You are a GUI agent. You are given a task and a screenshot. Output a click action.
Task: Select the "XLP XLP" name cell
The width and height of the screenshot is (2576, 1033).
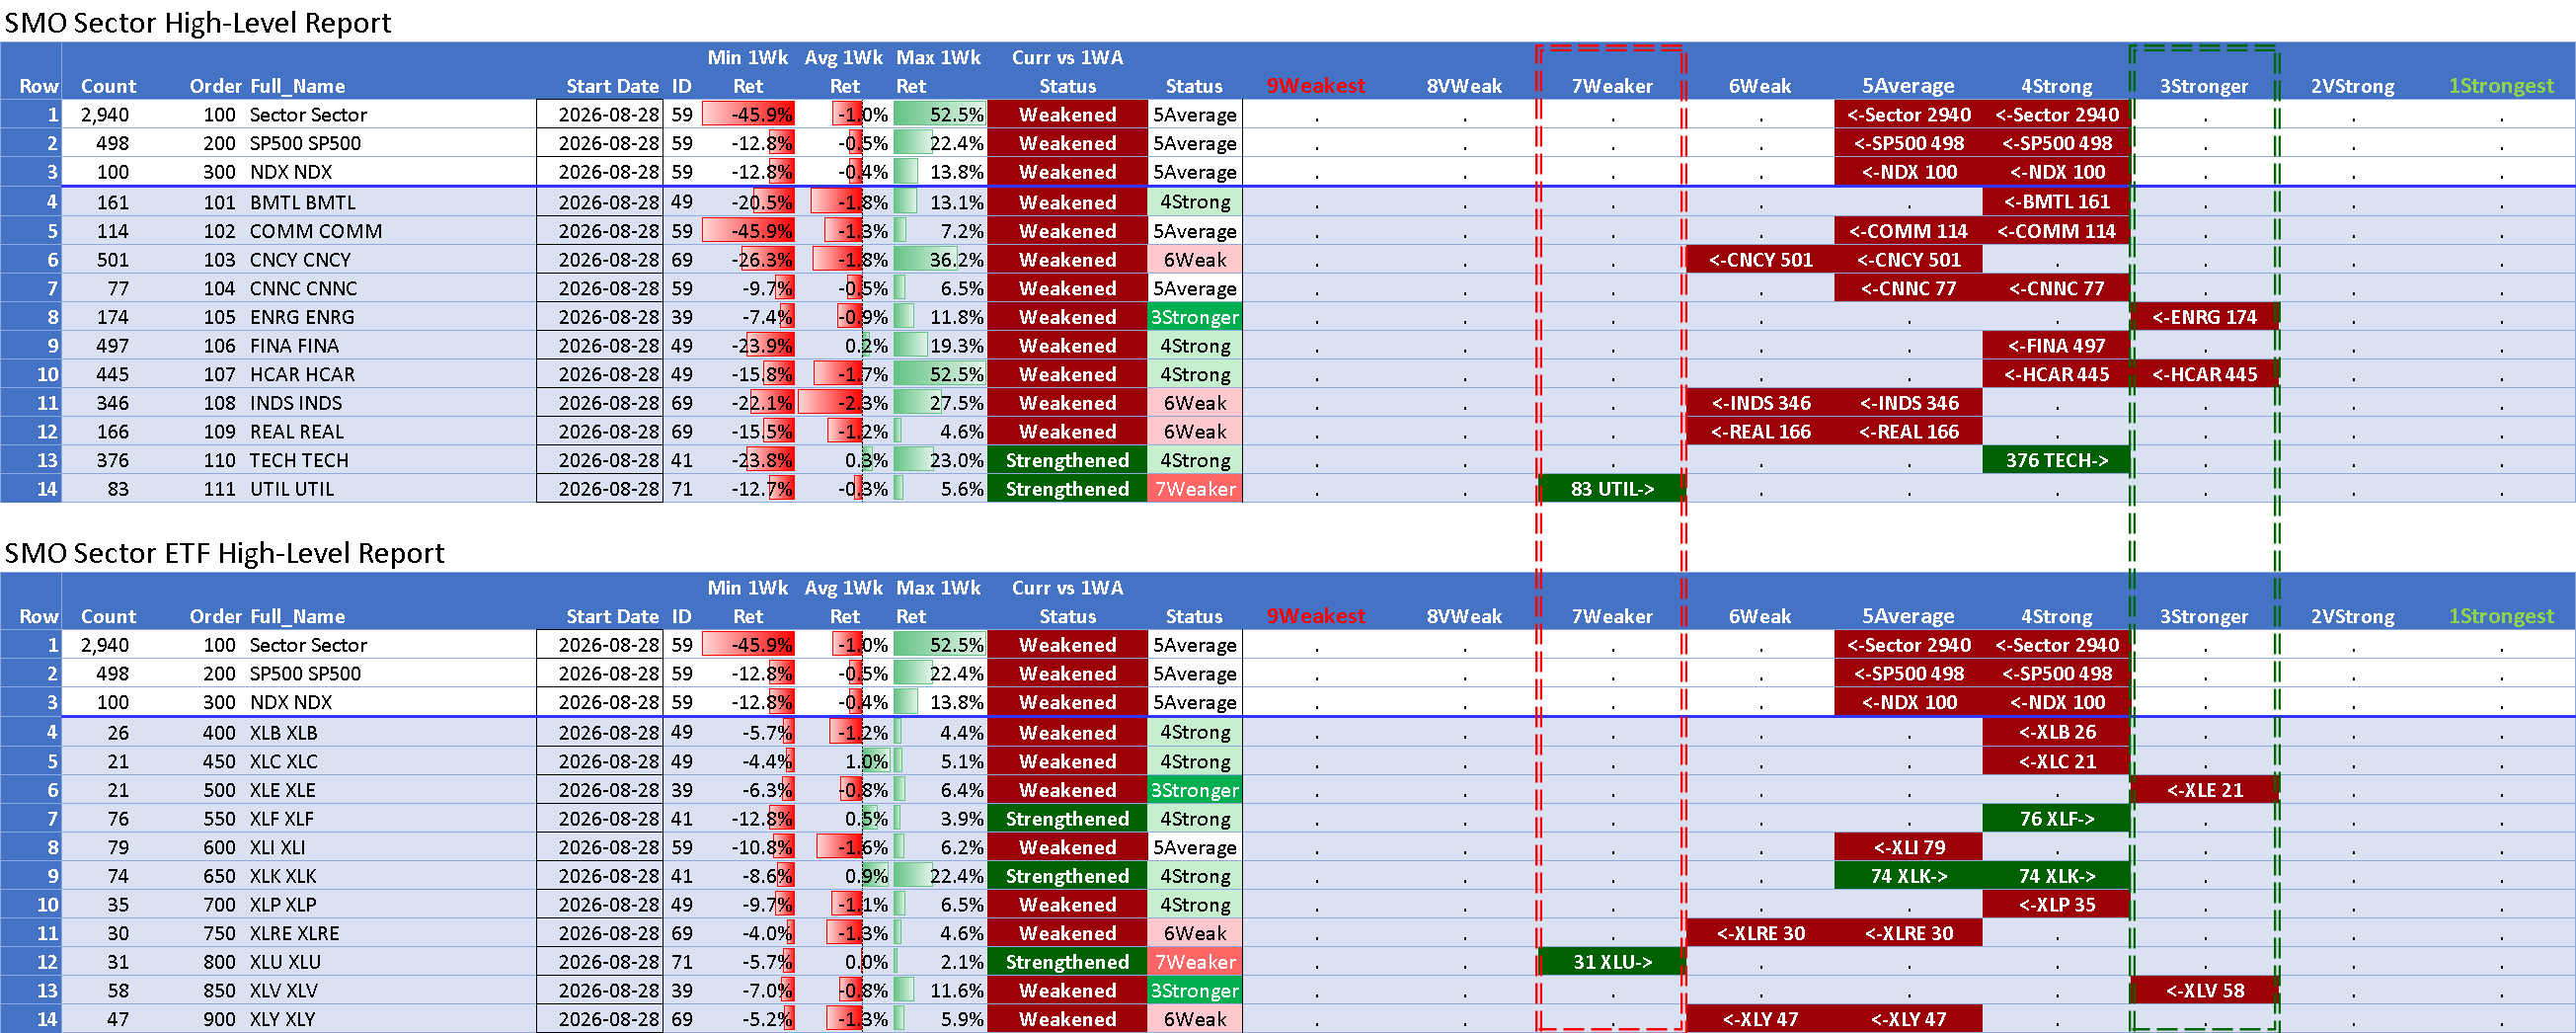283,905
